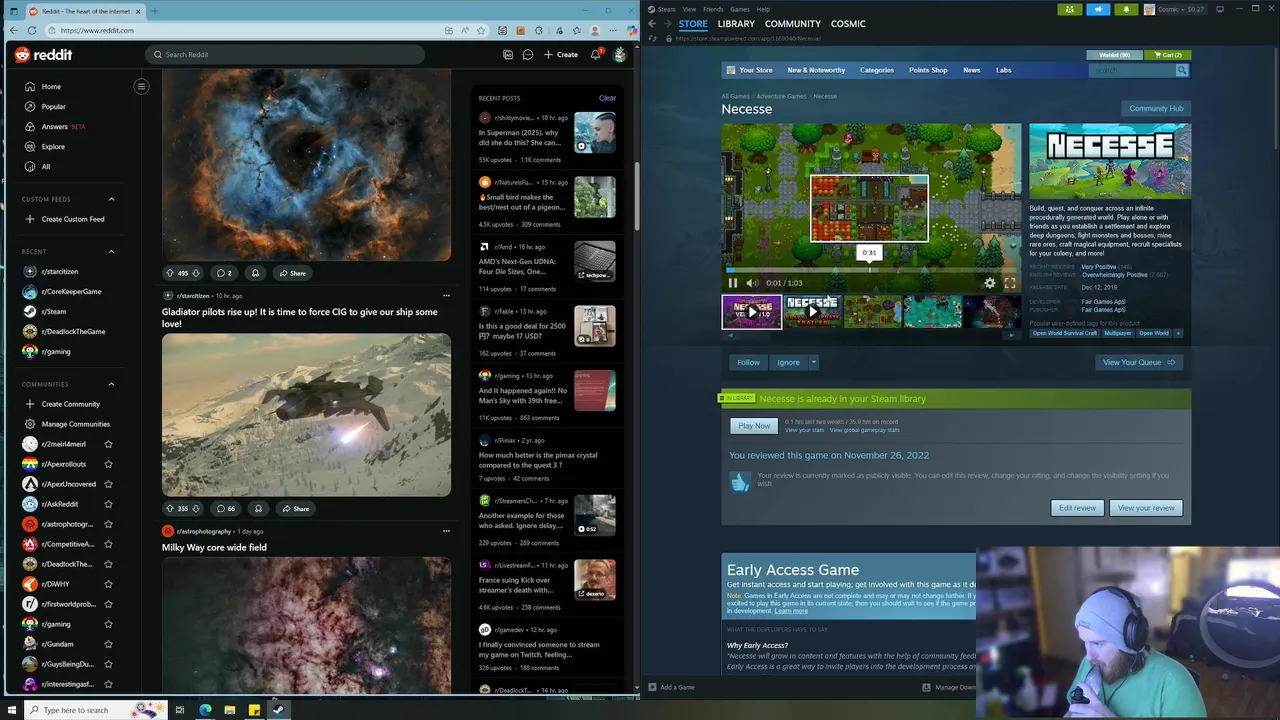Click the Reddit notifications bell
This screenshot has height=720, width=1280.
(596, 55)
